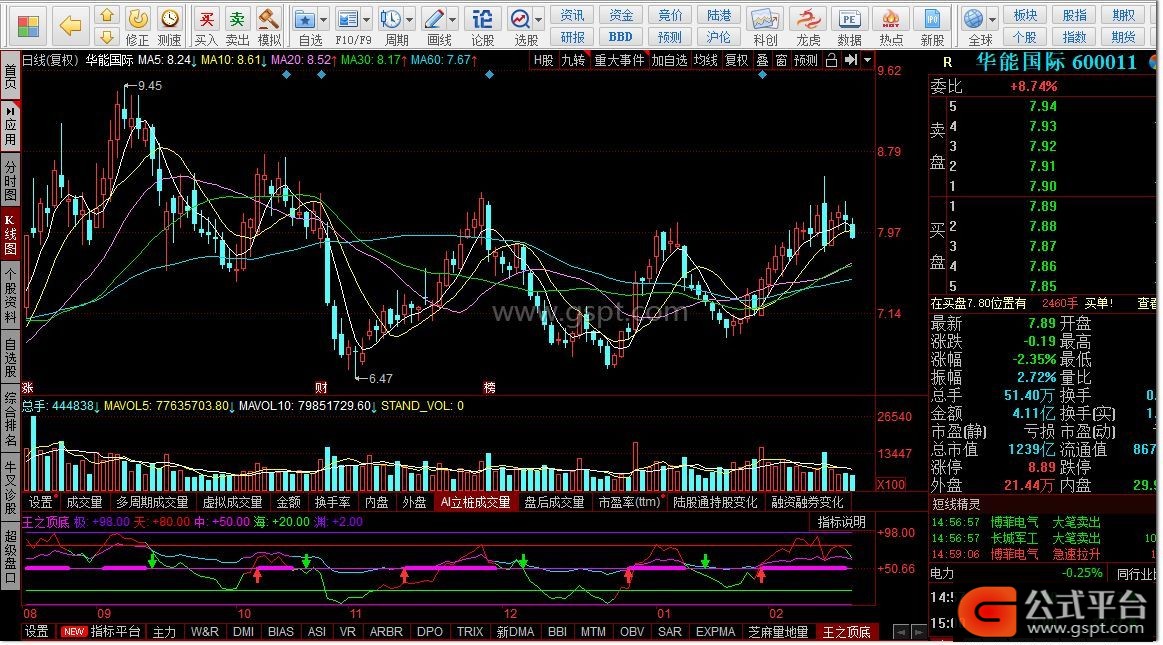
Task: Click the sell-5 price 7.94
Action: coord(1042,106)
